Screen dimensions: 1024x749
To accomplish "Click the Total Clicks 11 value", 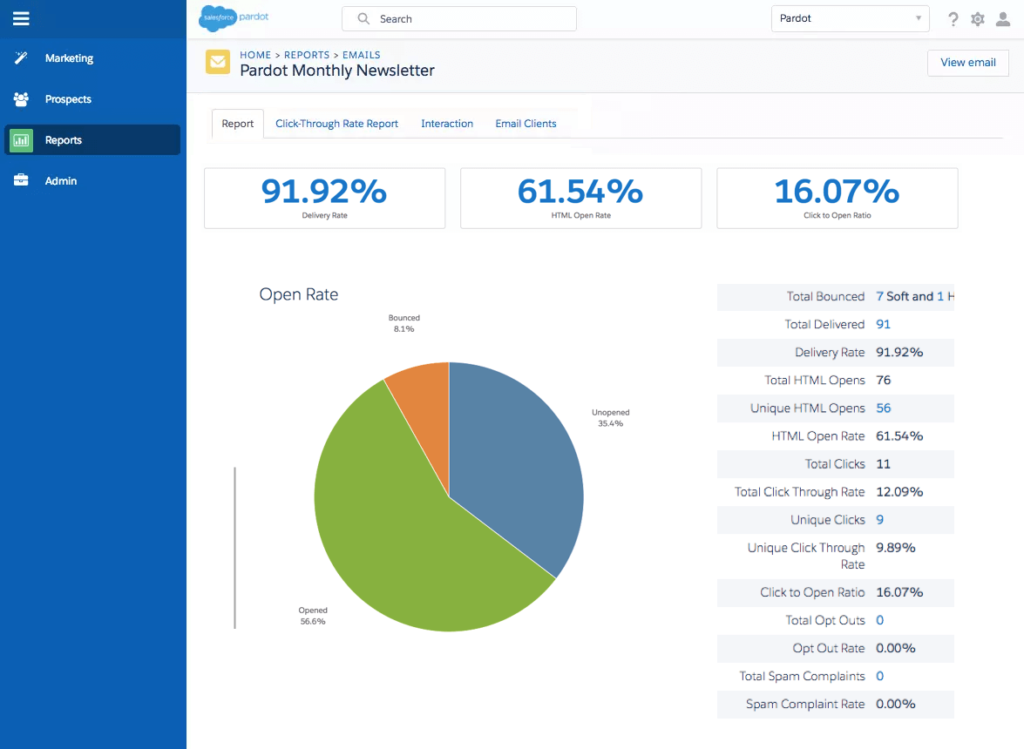I will (883, 464).
